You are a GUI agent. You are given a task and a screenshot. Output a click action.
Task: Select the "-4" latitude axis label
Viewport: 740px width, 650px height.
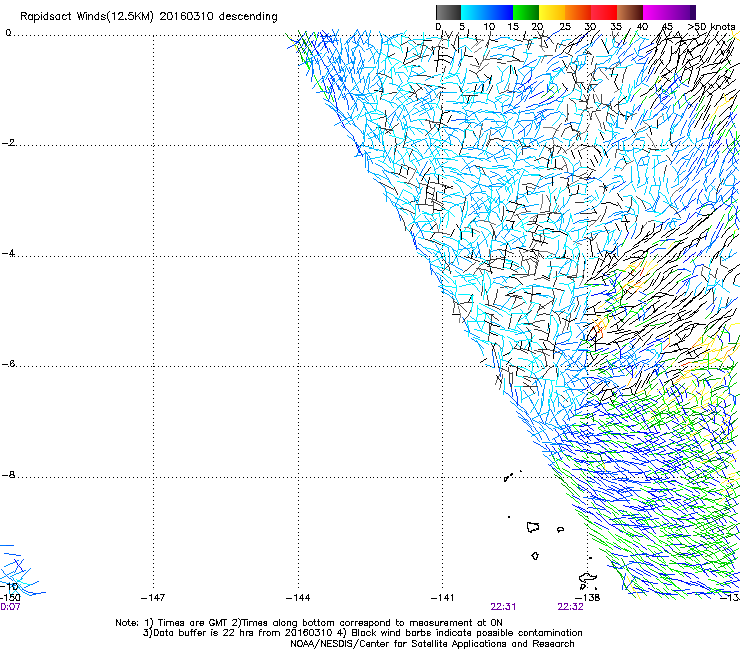8,253
